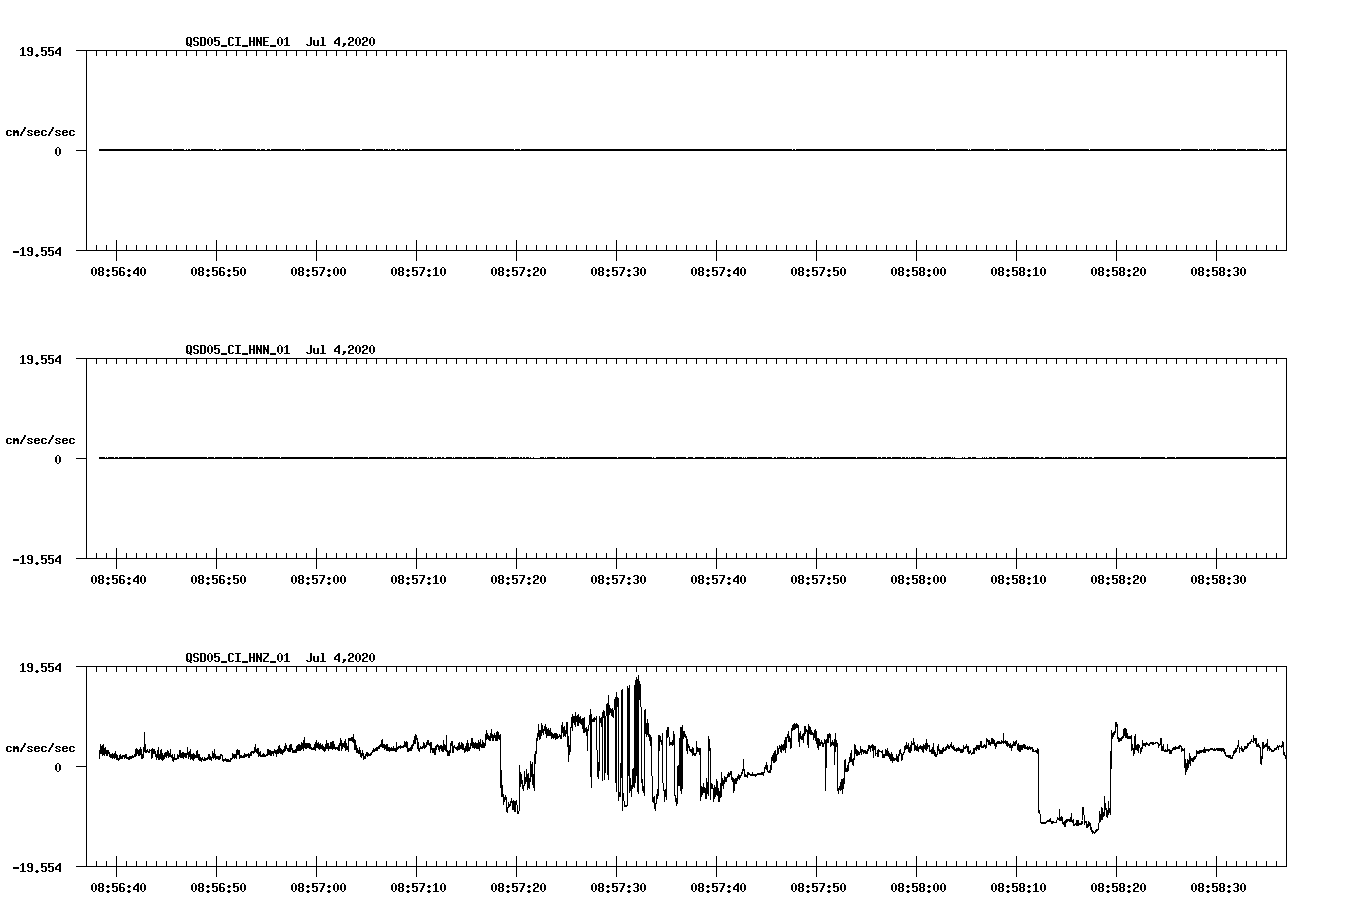Click the QSD05_CI_HNN_01 chart title
This screenshot has height=924, width=1358.
point(280,349)
